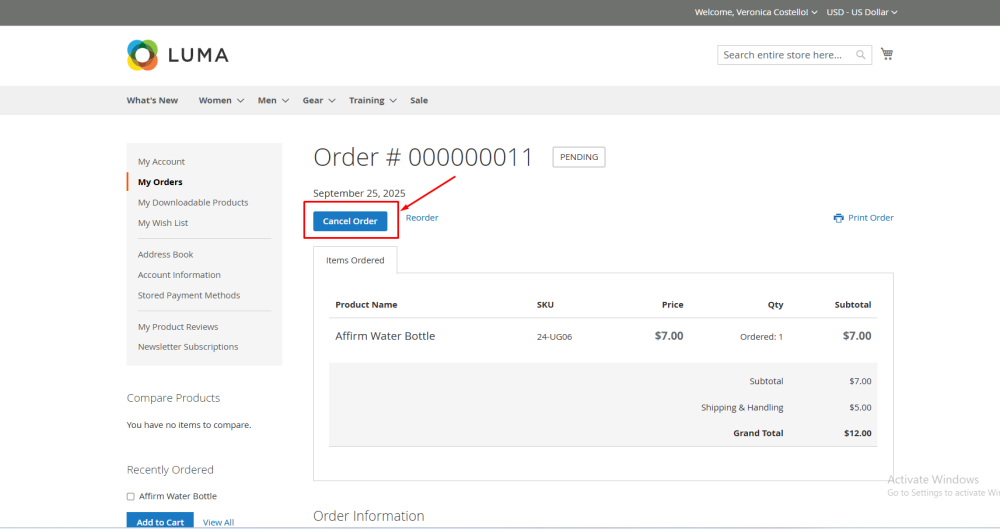Select My Orders in sidebar
The height and width of the screenshot is (529, 1000).
(160, 182)
